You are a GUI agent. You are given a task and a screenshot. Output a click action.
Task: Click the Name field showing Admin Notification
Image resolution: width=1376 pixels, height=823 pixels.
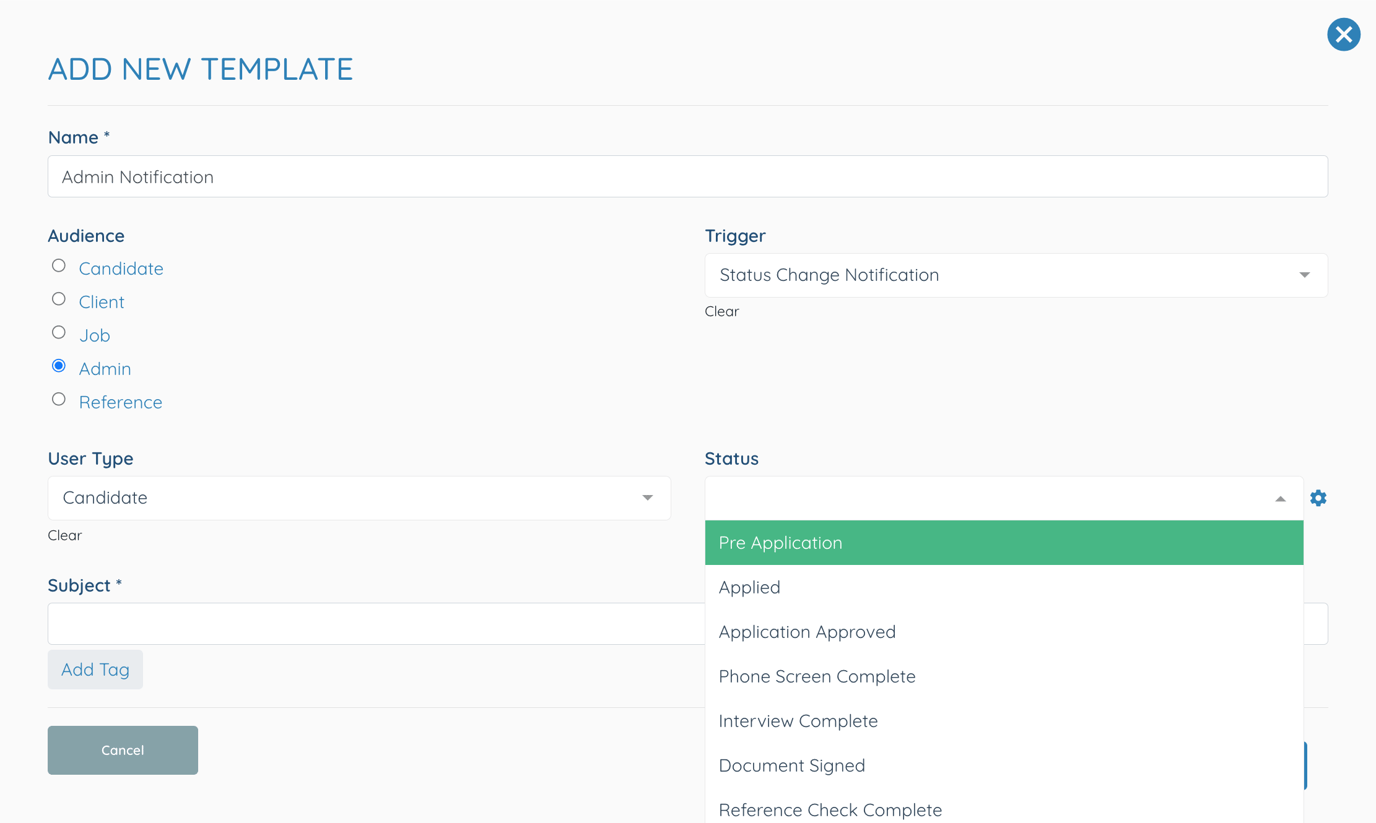[400, 176]
